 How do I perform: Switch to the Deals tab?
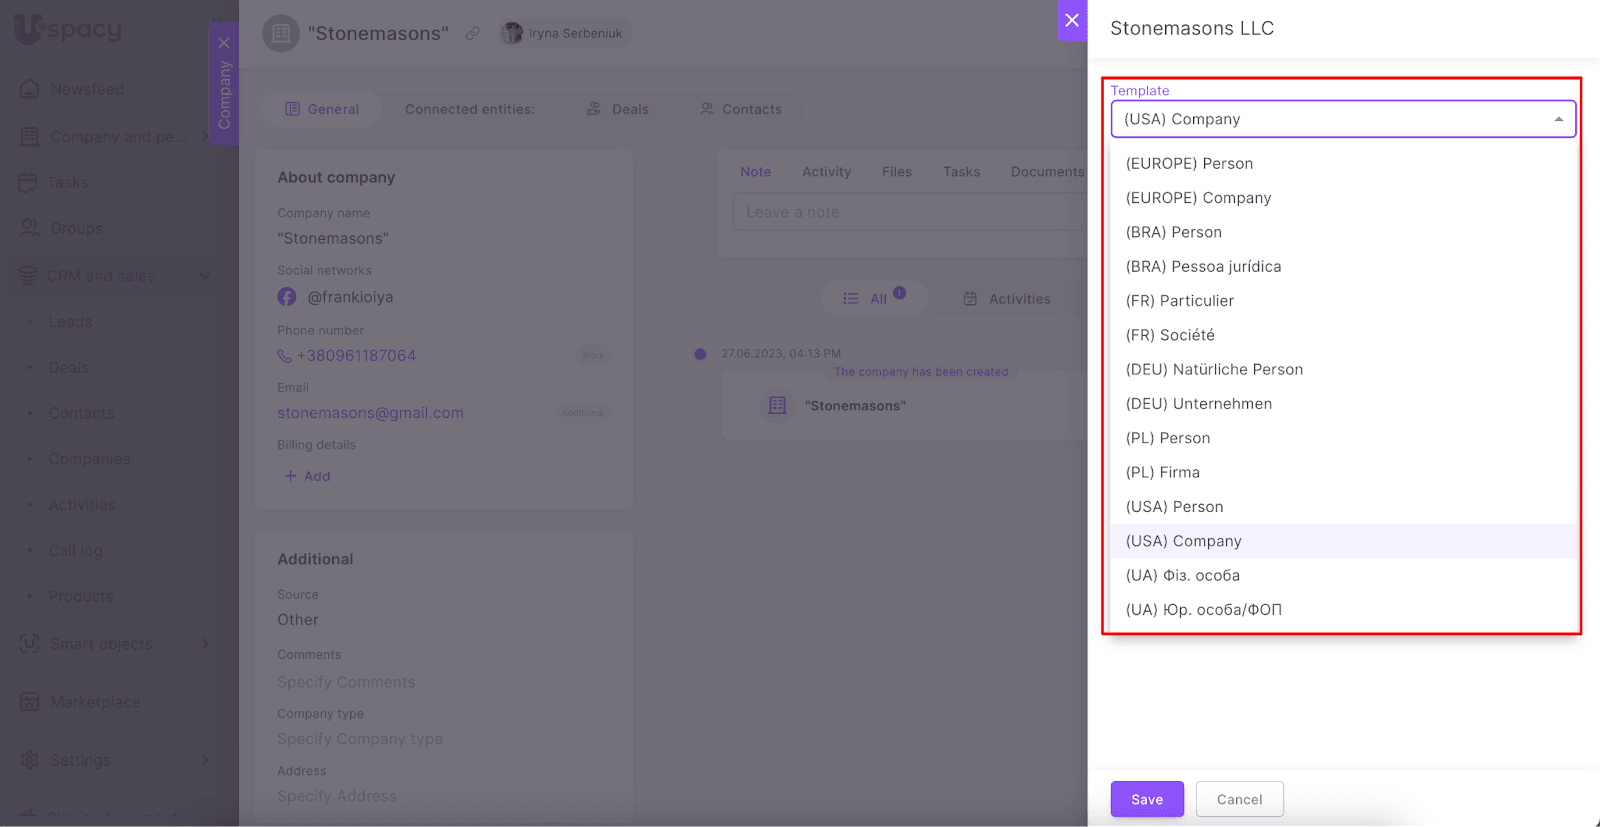[618, 109]
